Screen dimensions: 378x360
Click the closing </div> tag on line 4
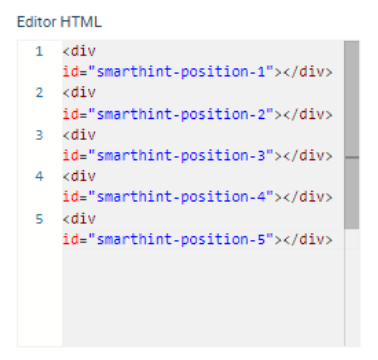(x=307, y=197)
